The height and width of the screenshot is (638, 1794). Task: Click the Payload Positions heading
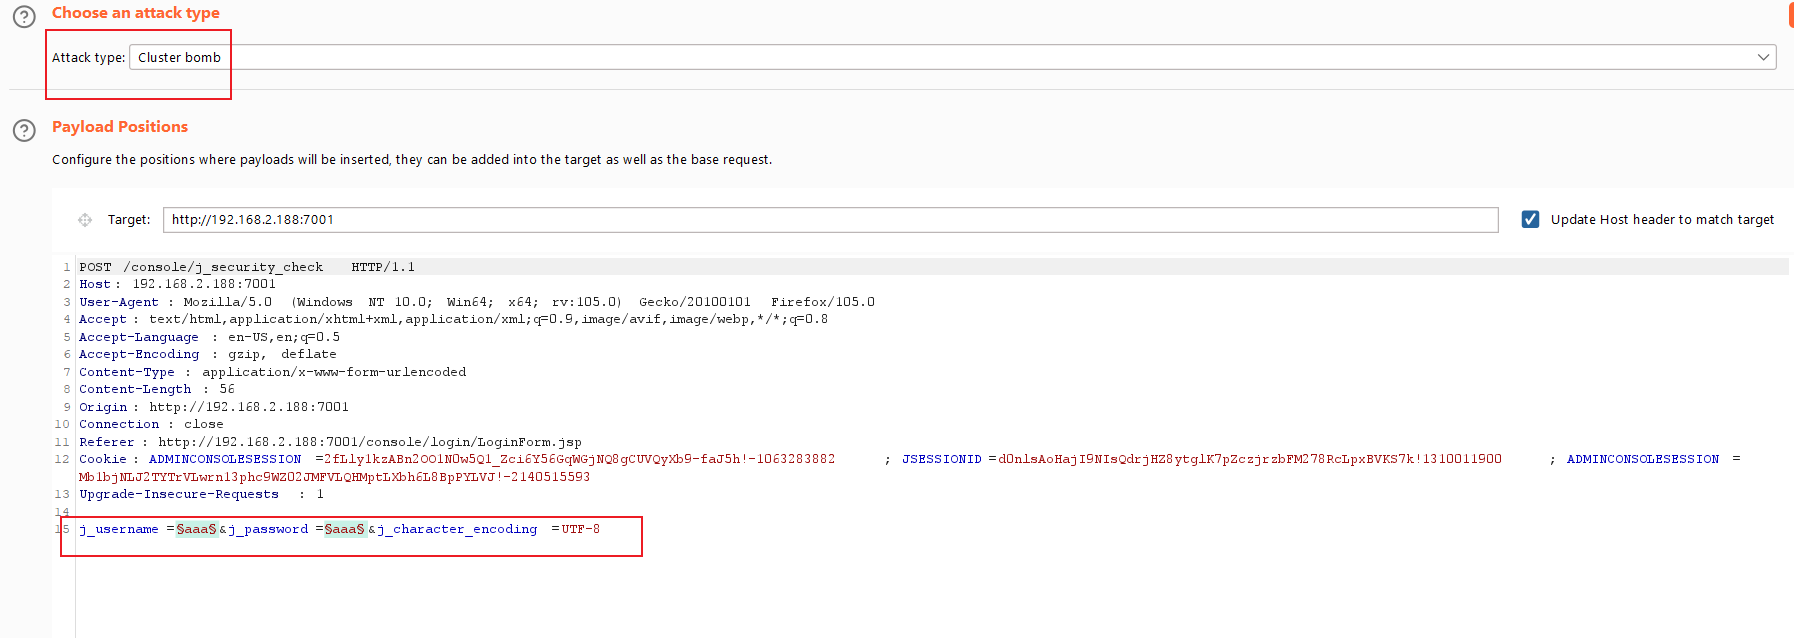[x=120, y=127]
